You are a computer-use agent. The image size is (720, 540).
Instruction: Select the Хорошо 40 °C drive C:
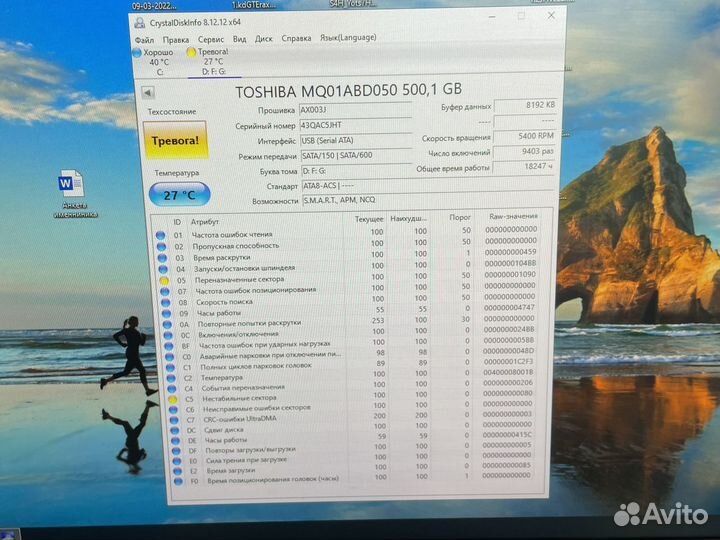tap(156, 59)
